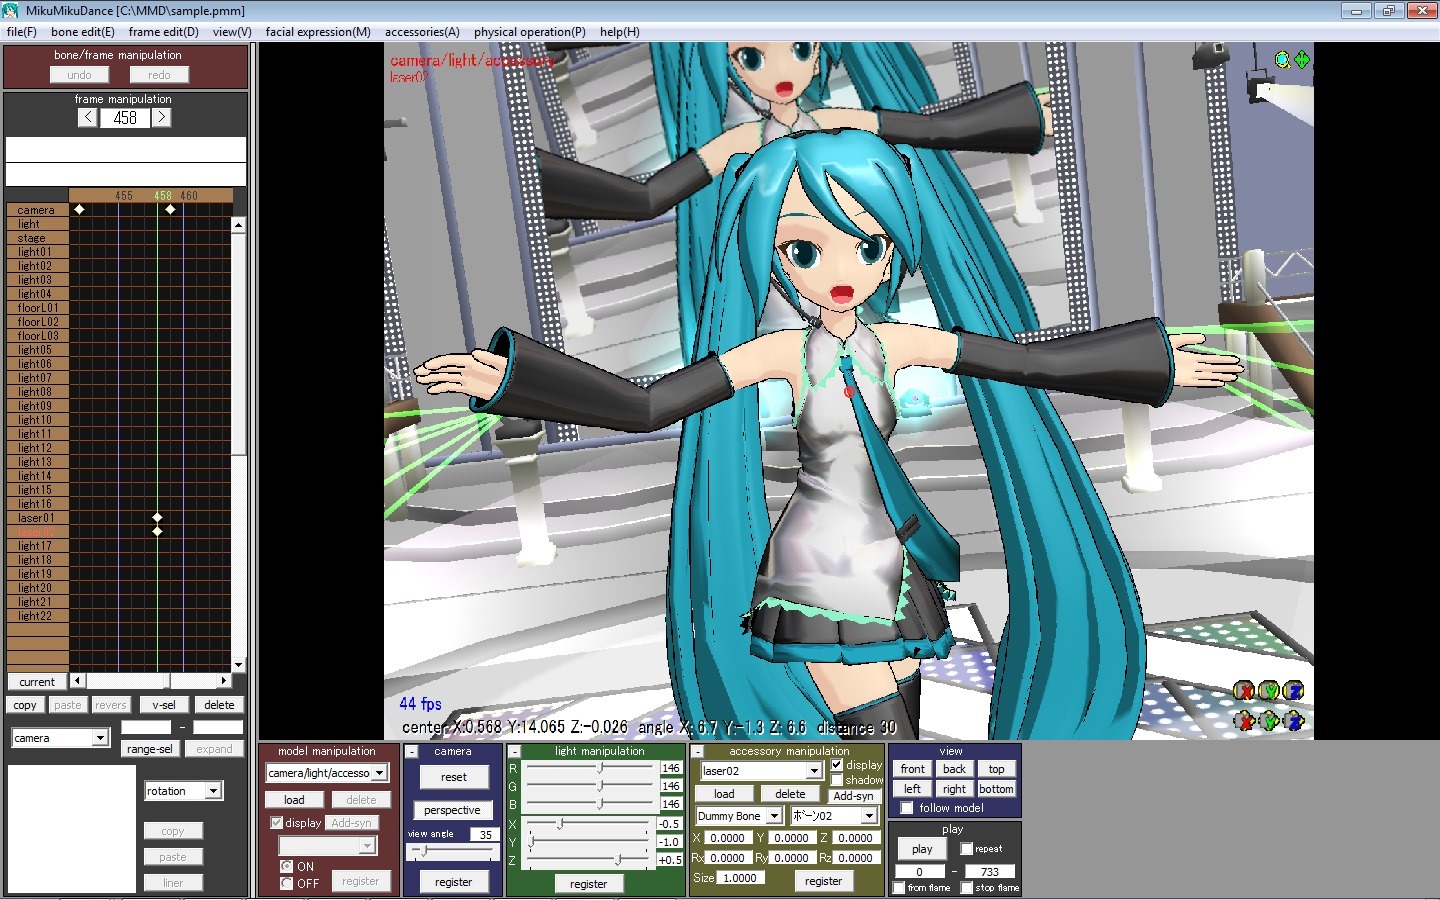1440x900 pixels.
Task: Click the blue Z-axis rotation icon
Action: coord(1294,691)
